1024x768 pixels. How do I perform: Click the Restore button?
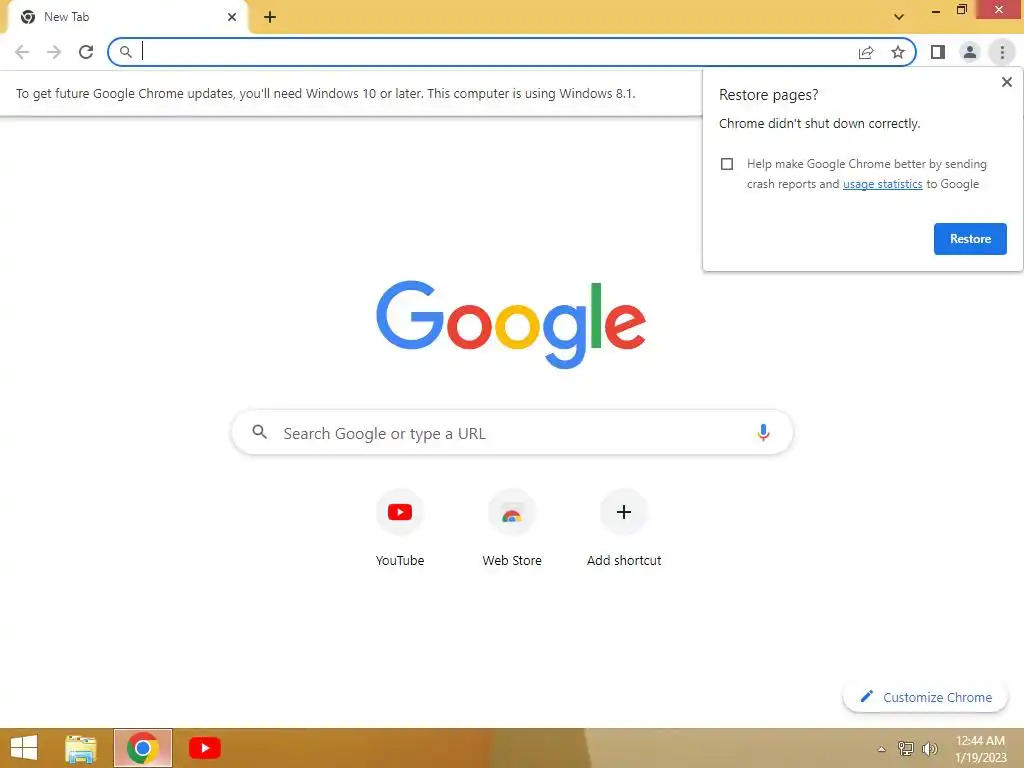click(970, 239)
